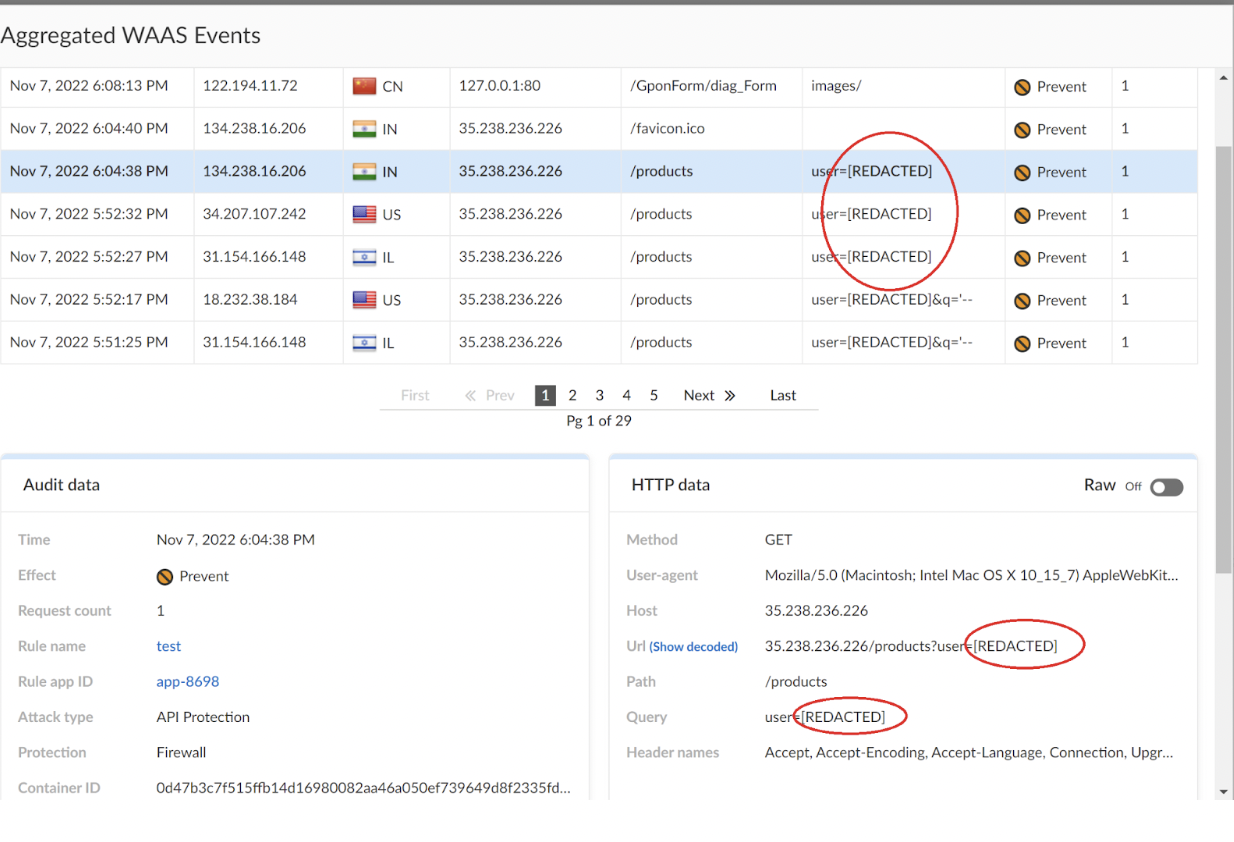Toggle the Raw switch in HTTP data
The height and width of the screenshot is (842, 1234).
click(x=1166, y=487)
